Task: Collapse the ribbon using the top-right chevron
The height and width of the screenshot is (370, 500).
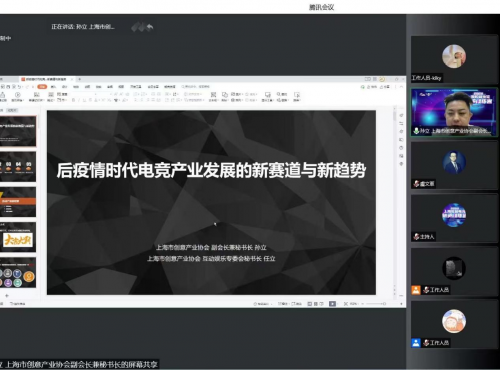Action: click(x=401, y=87)
